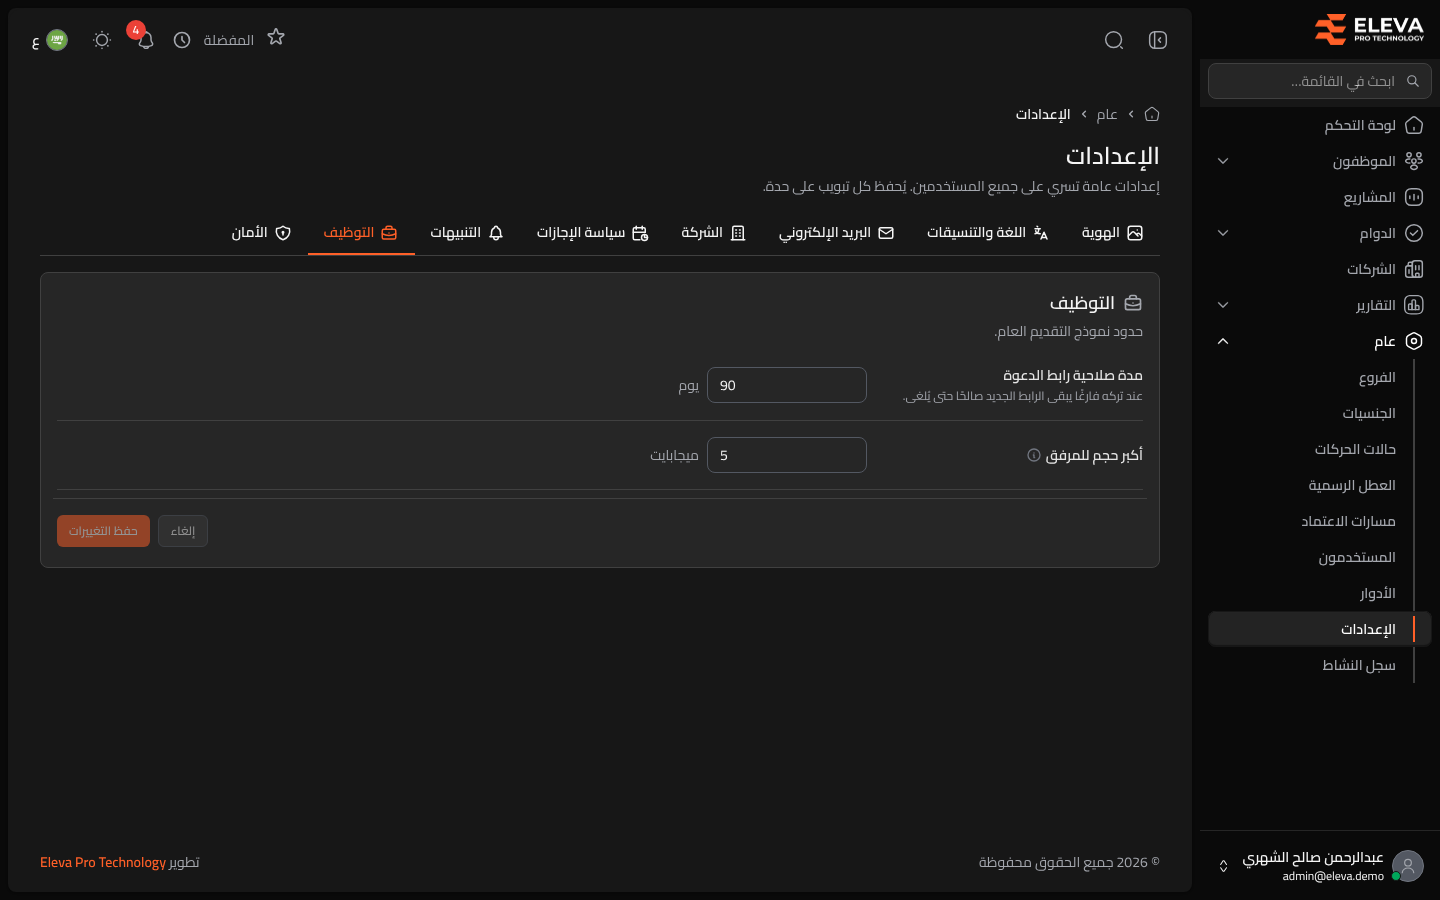
Task: Focus the ابحث في القائمة search box
Action: click(1320, 81)
